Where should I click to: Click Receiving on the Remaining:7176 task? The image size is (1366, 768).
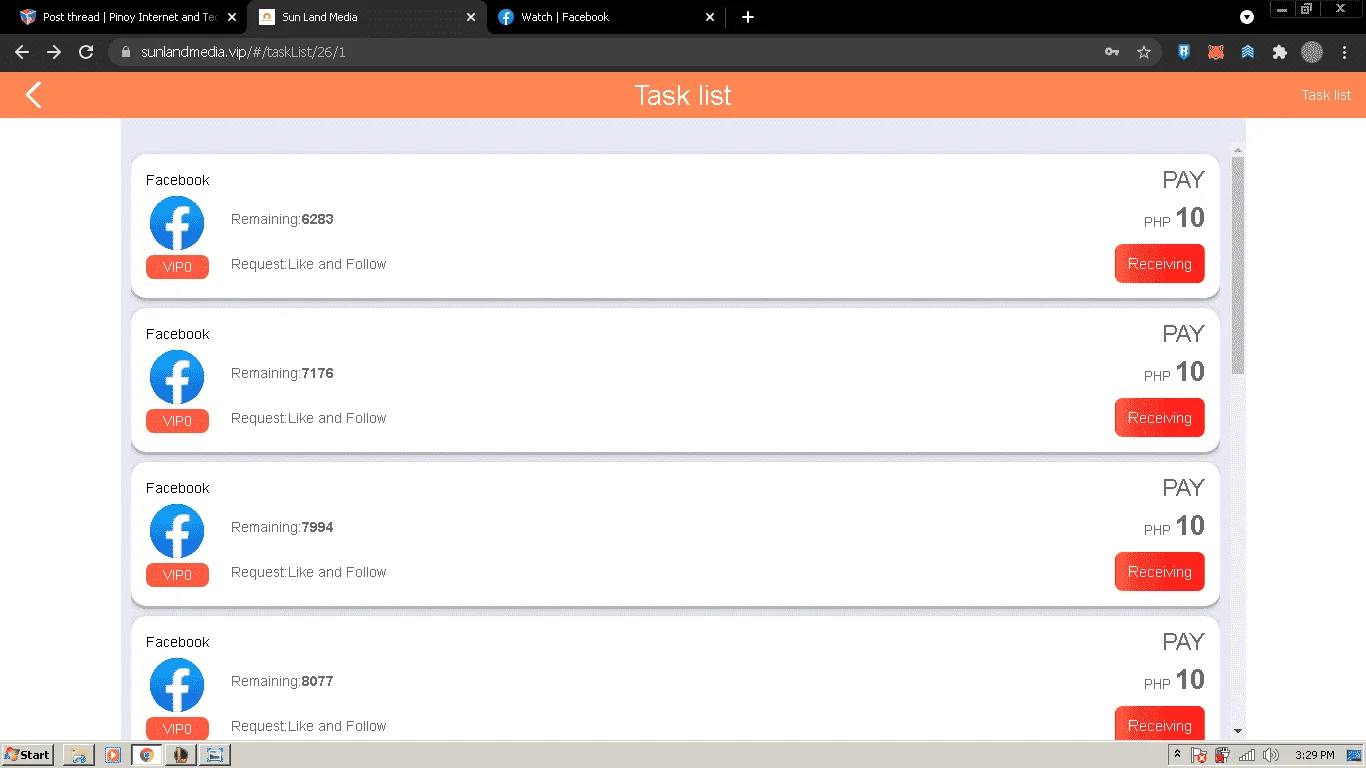1160,418
